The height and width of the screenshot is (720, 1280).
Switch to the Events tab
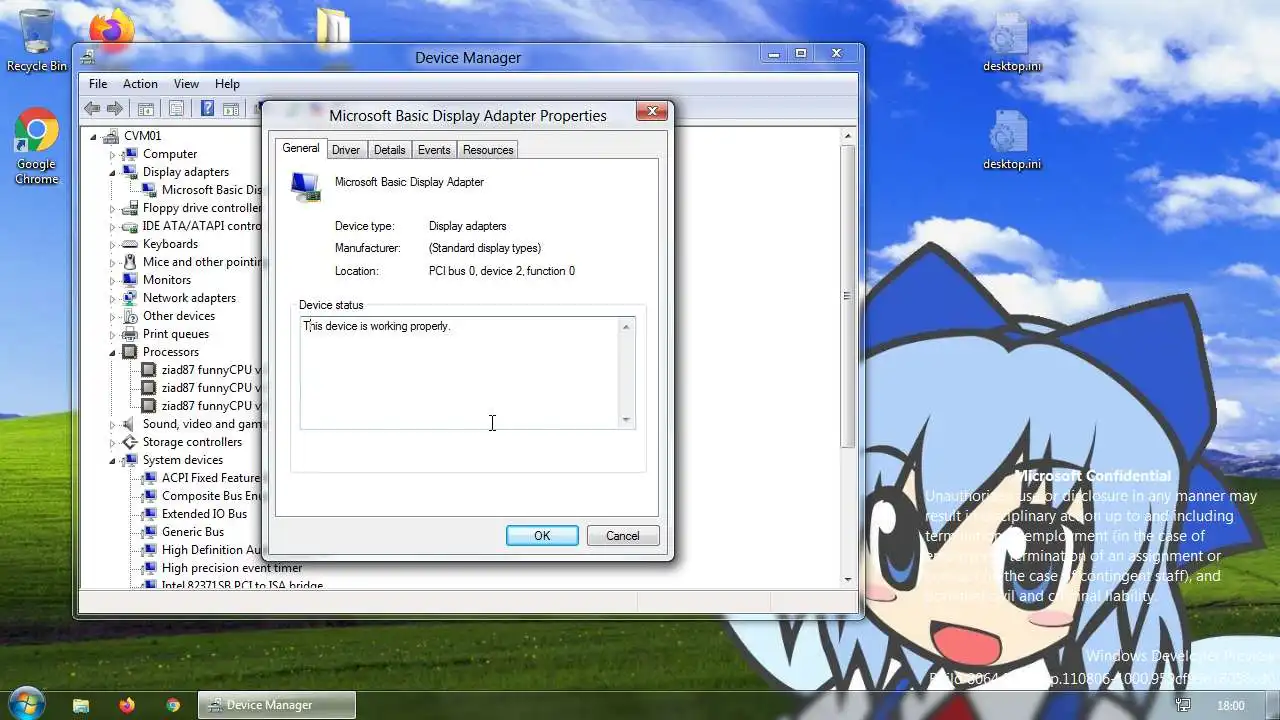point(434,150)
